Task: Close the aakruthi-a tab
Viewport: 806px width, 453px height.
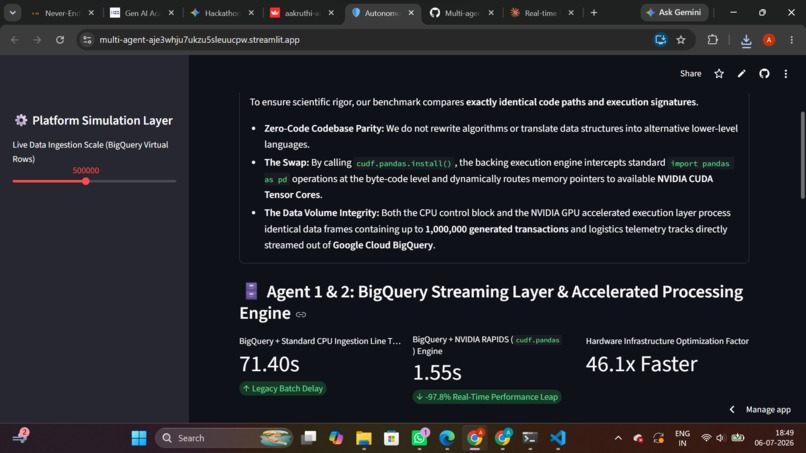Action: [x=331, y=13]
